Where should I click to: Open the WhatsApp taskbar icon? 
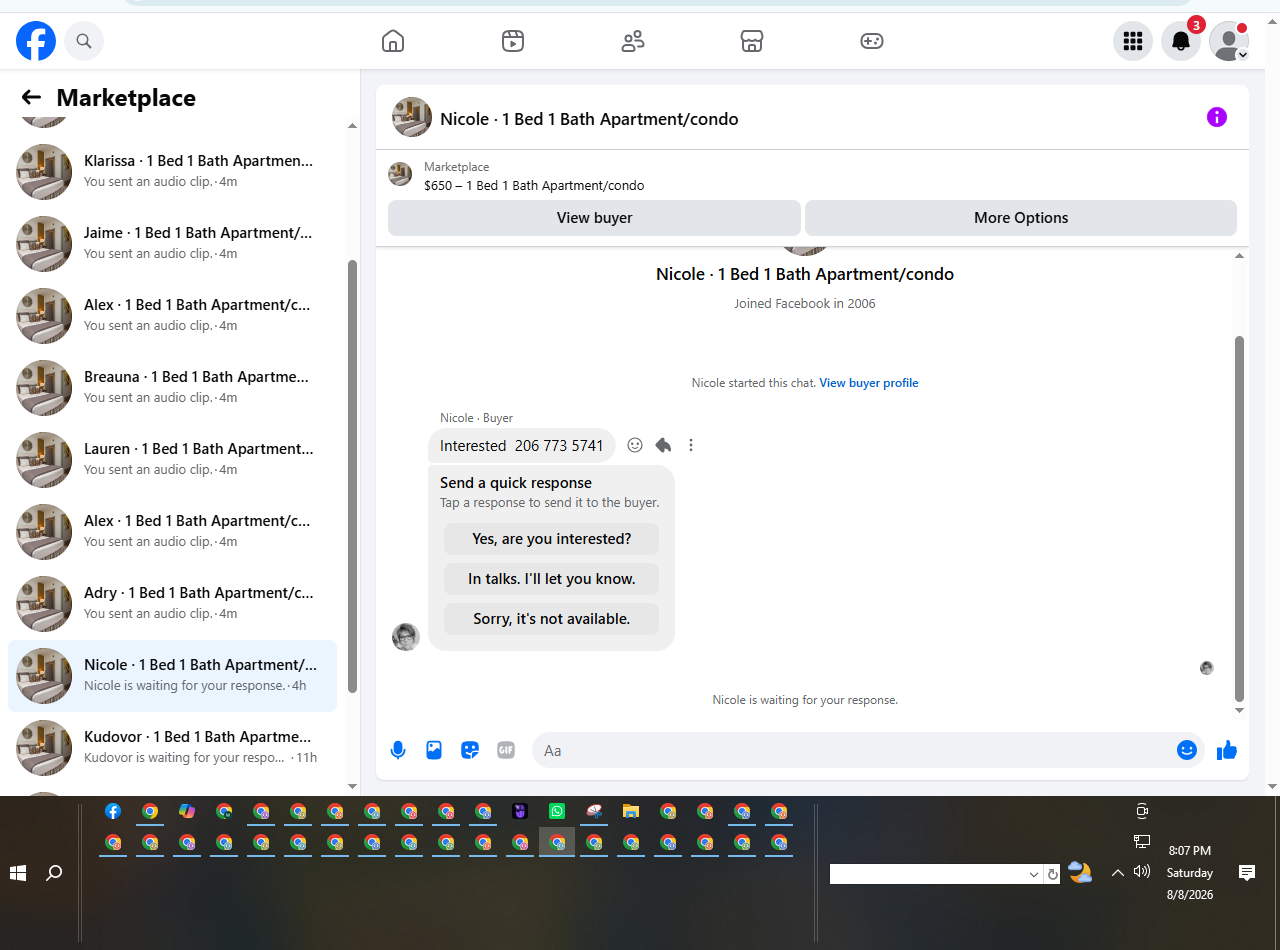tap(557, 812)
